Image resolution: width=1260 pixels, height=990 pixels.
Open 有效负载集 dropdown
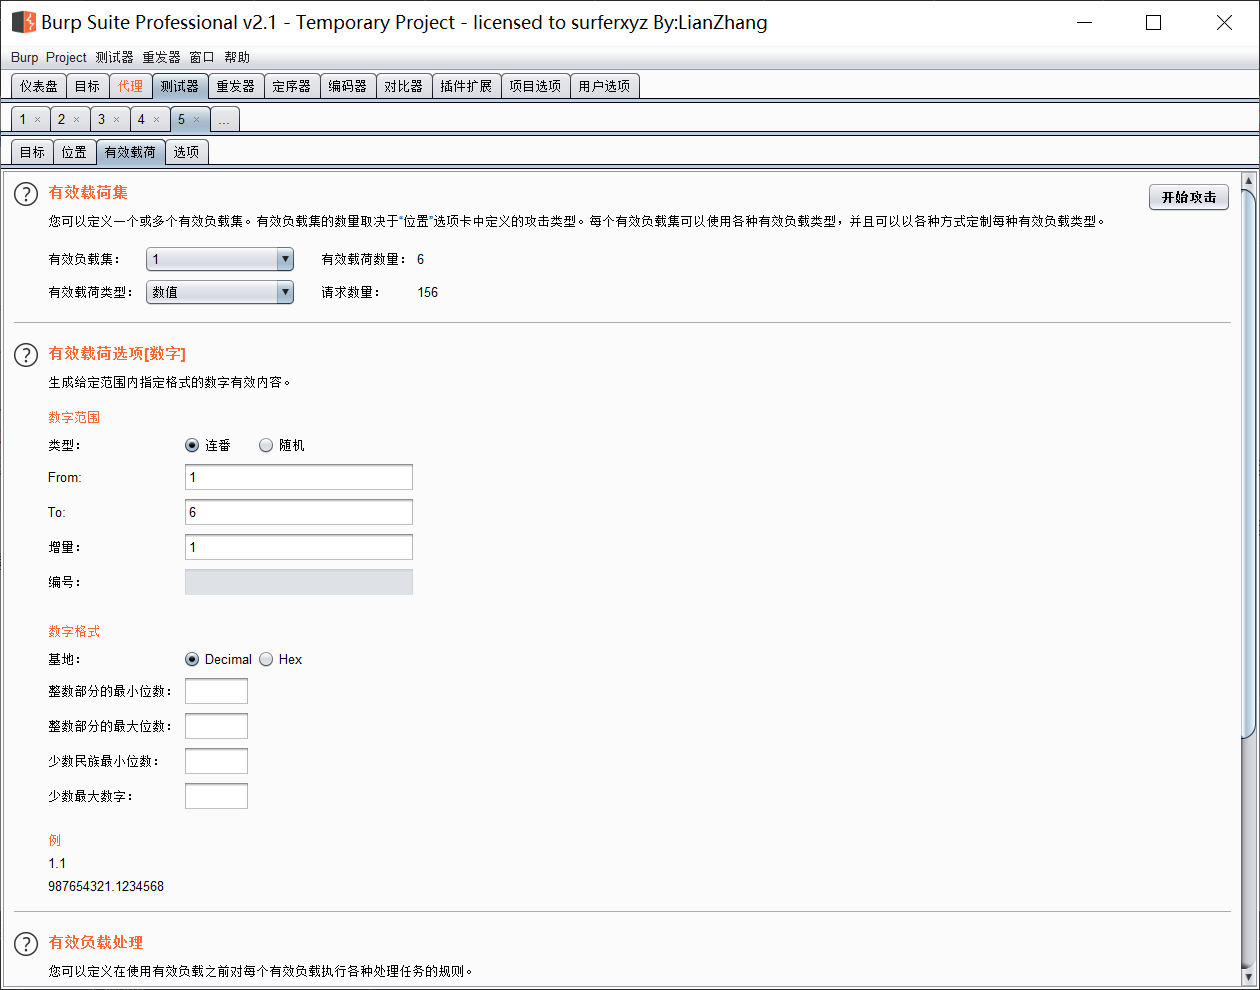point(220,259)
